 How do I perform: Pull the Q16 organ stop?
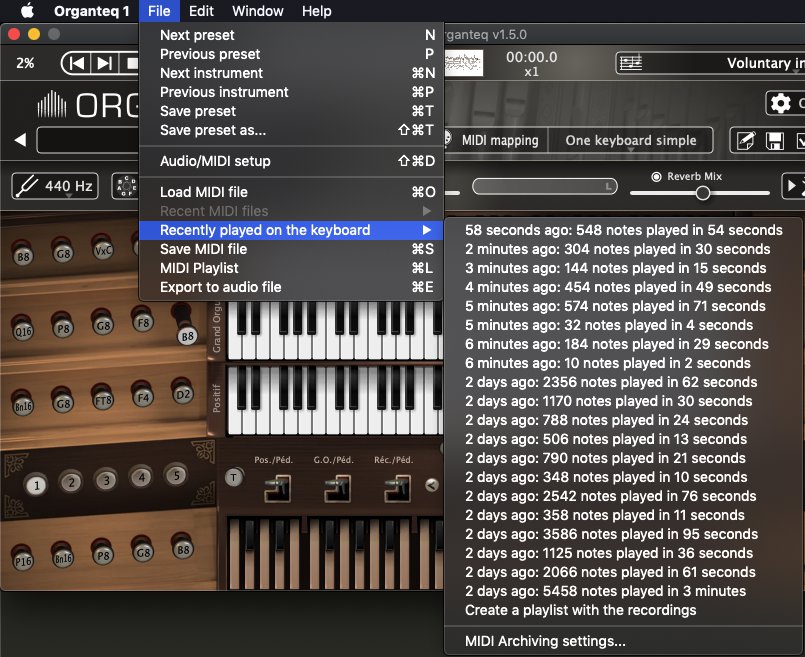pyautogui.click(x=23, y=331)
